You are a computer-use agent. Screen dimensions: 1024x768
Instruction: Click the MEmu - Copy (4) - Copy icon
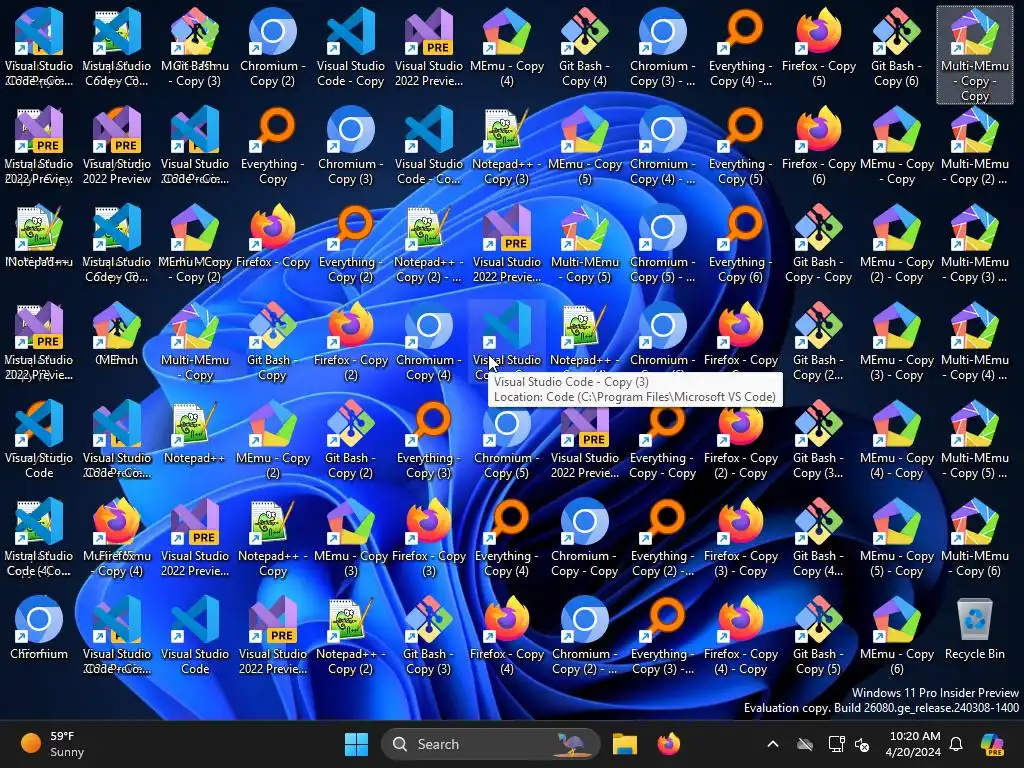tap(896, 441)
